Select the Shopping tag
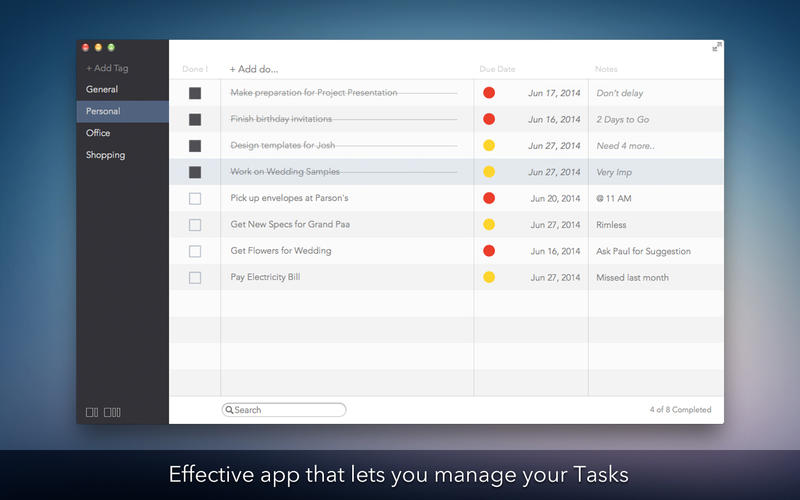 106,155
